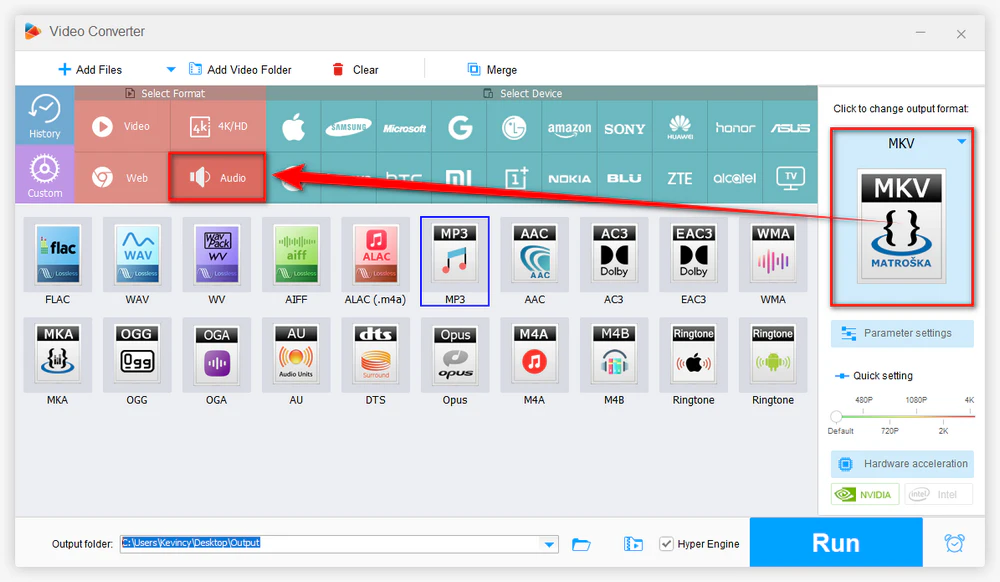Pick the WV WavPack format
The width and height of the screenshot is (1000, 582).
tap(217, 255)
